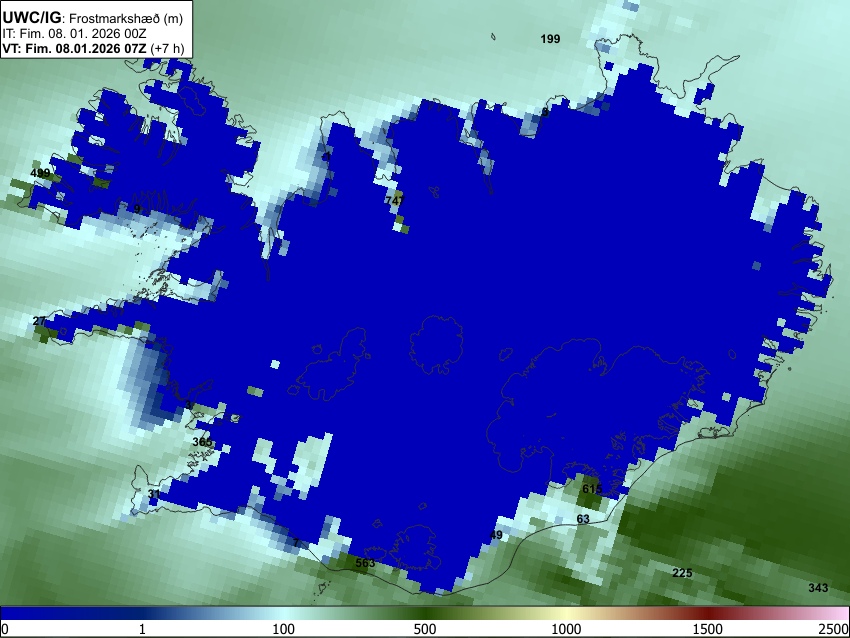Pick the dark red band of the color scale

(707, 613)
